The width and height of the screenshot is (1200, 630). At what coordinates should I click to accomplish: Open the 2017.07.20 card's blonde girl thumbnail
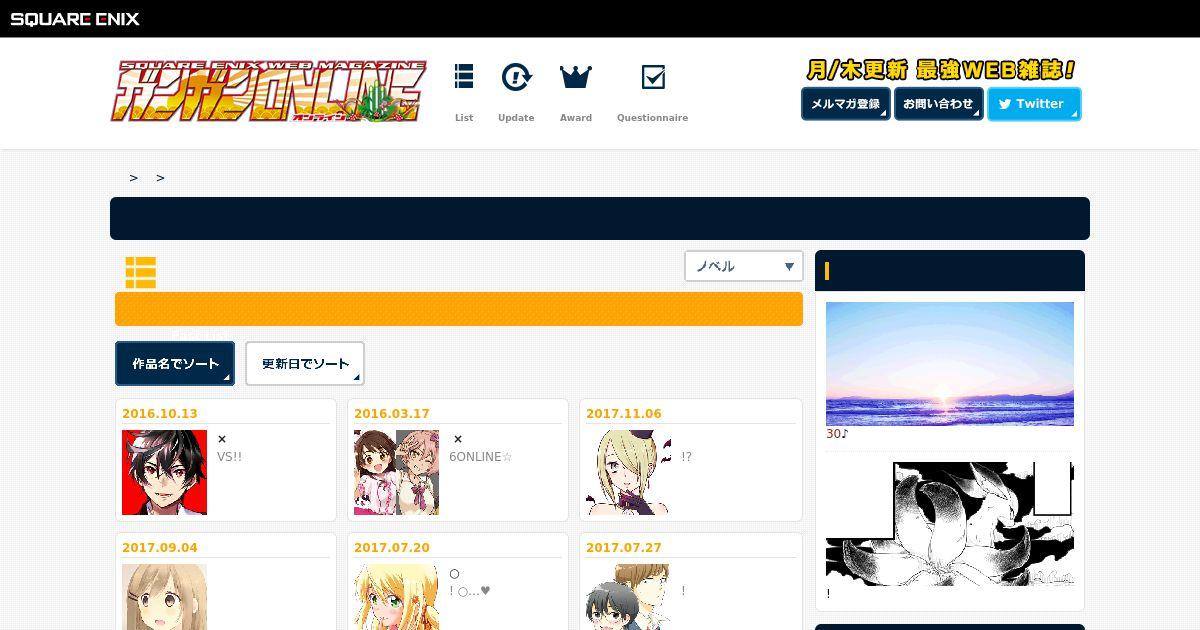coord(396,597)
